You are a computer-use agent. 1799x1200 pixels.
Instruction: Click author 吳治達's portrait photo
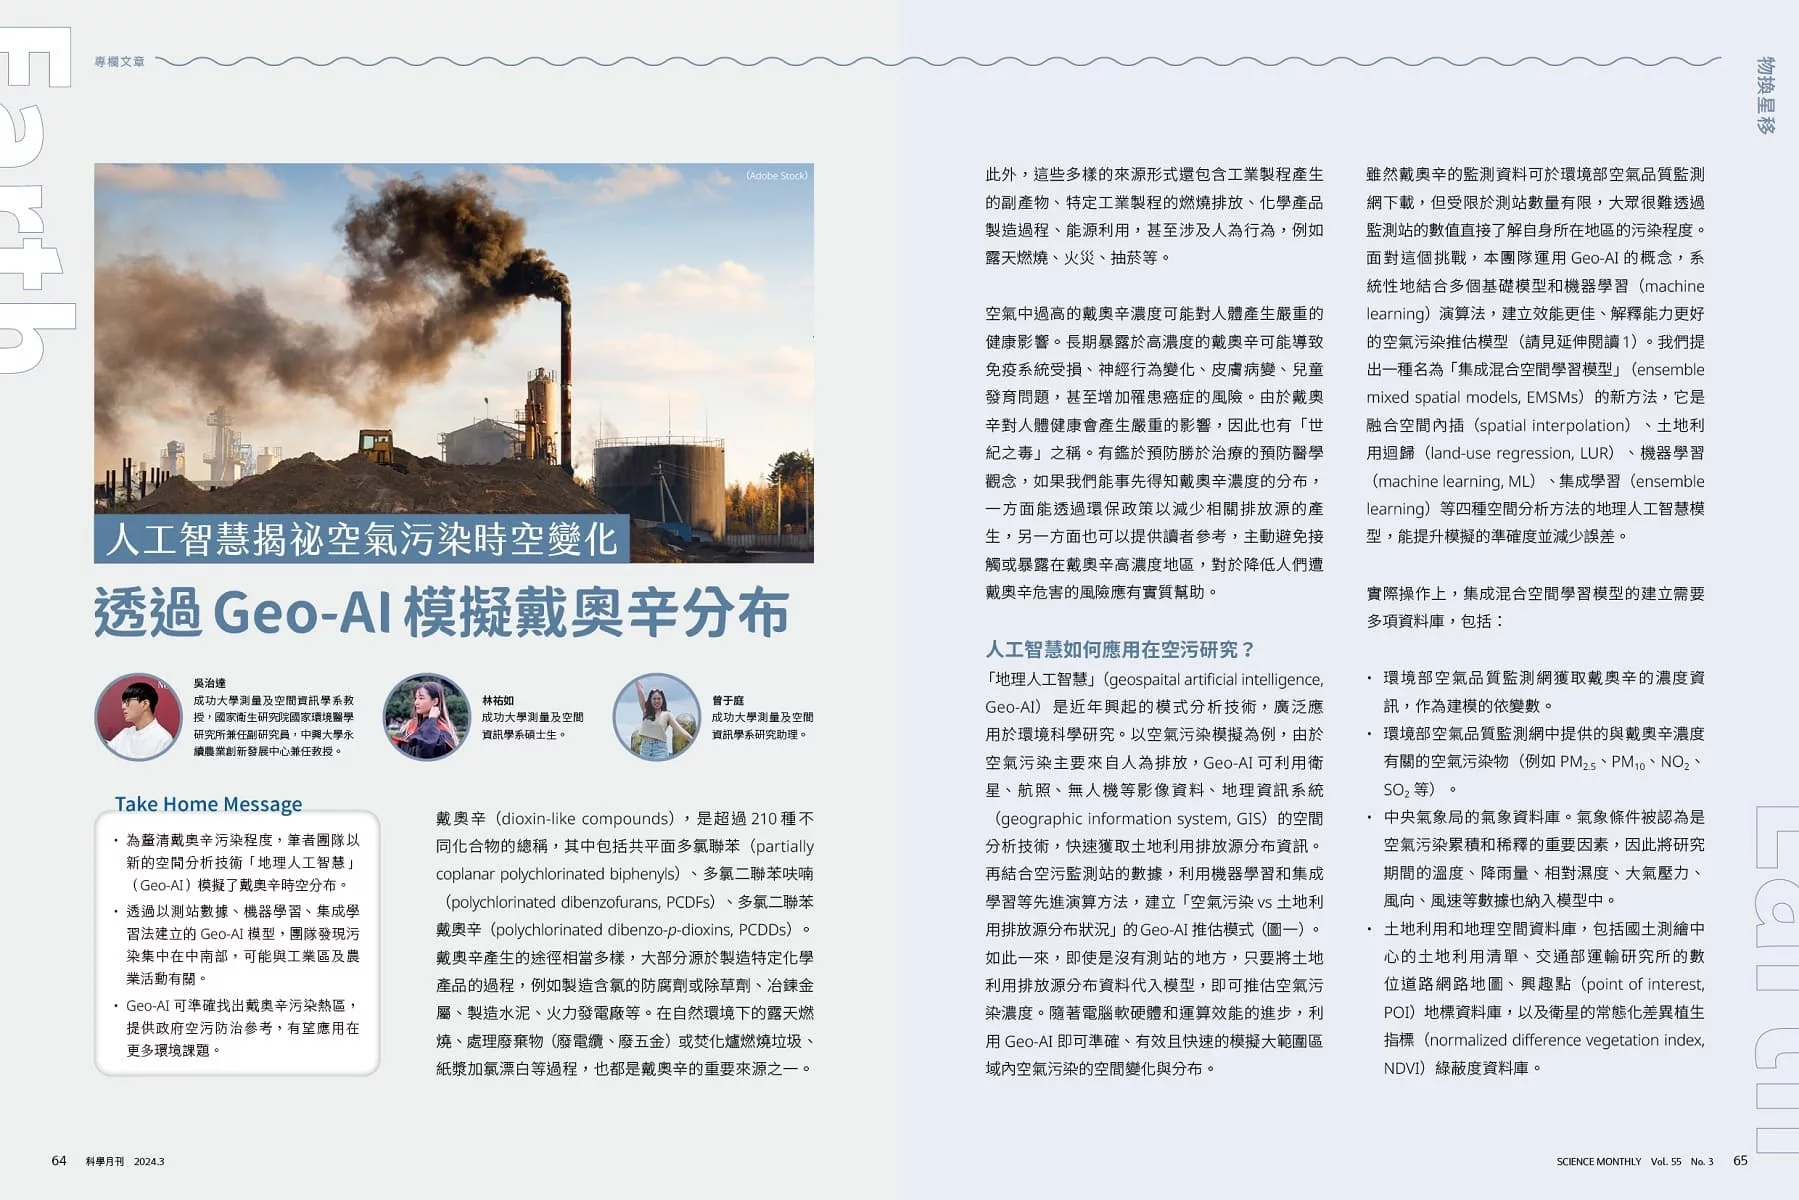[138, 717]
